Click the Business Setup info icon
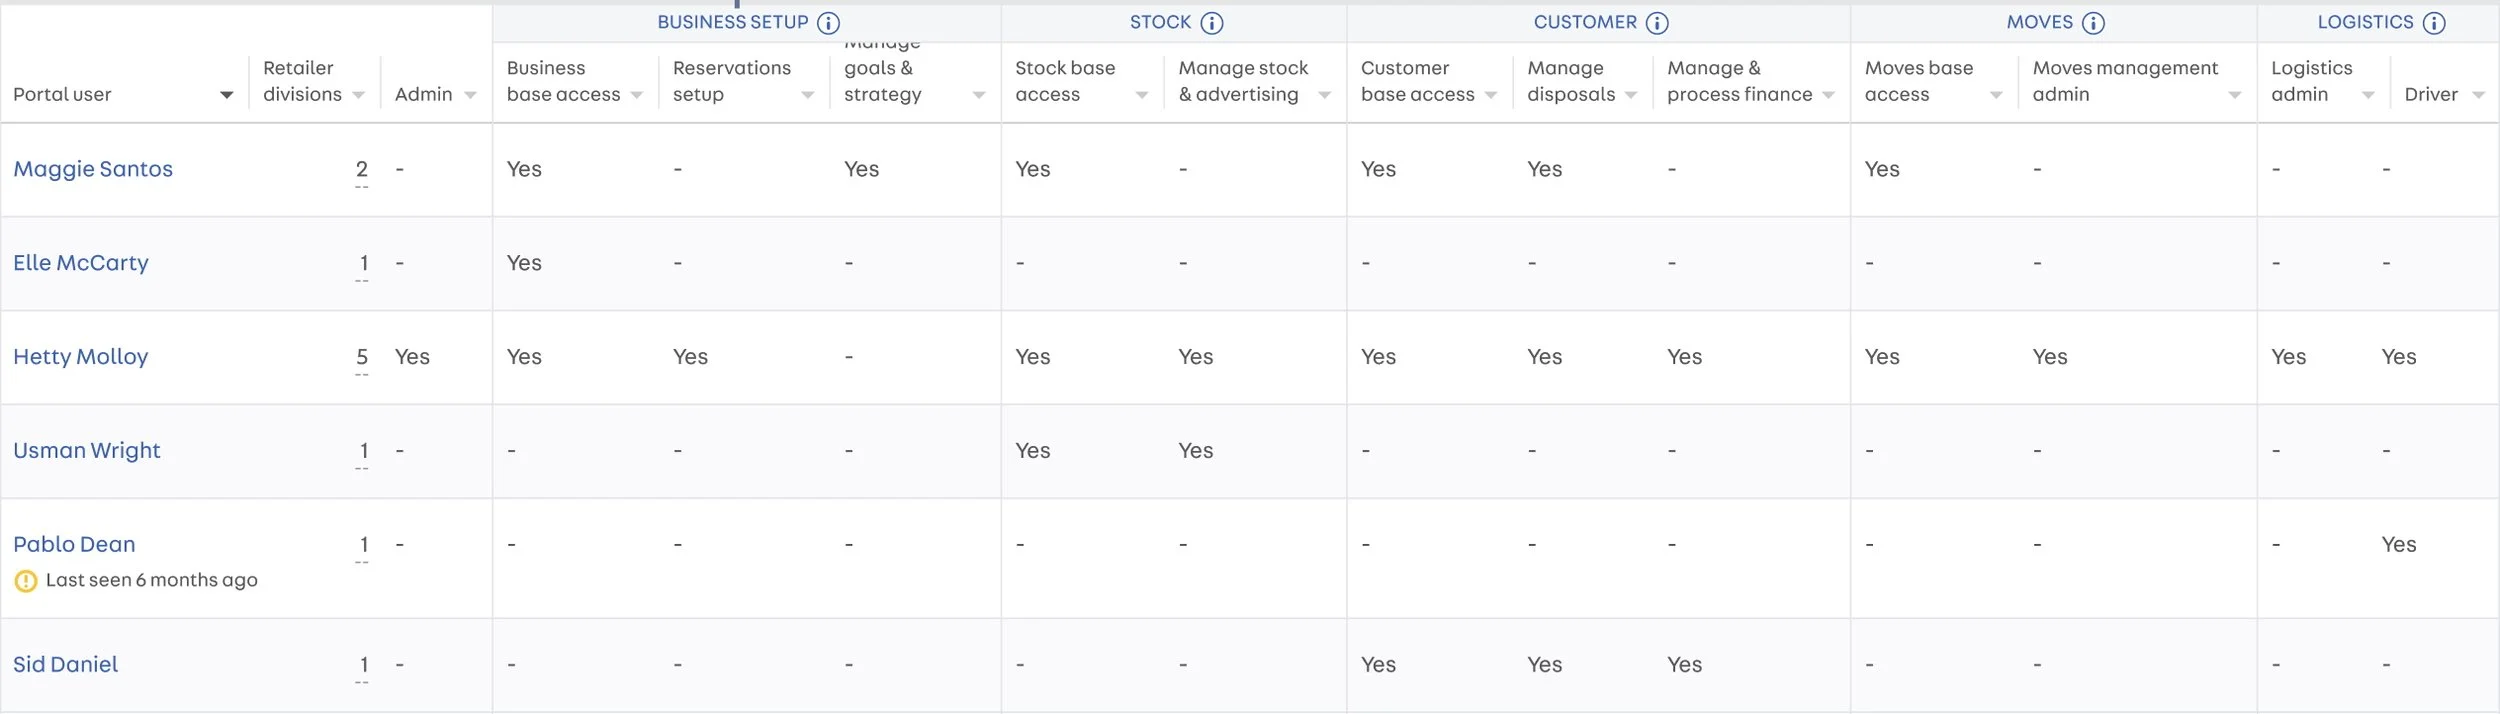 point(828,23)
